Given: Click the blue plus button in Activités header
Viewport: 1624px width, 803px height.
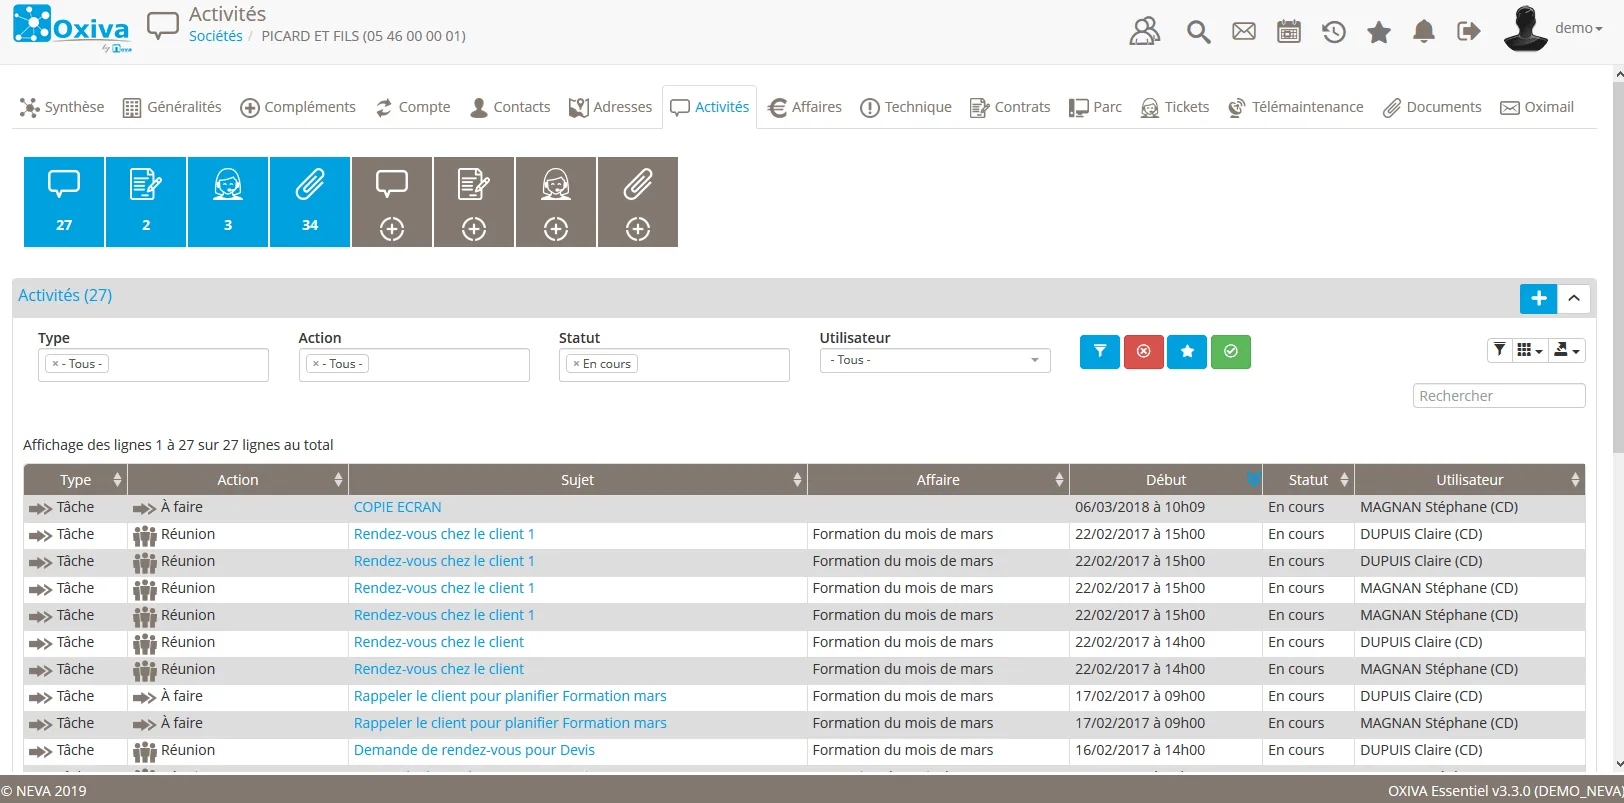Looking at the screenshot, I should (1538, 298).
